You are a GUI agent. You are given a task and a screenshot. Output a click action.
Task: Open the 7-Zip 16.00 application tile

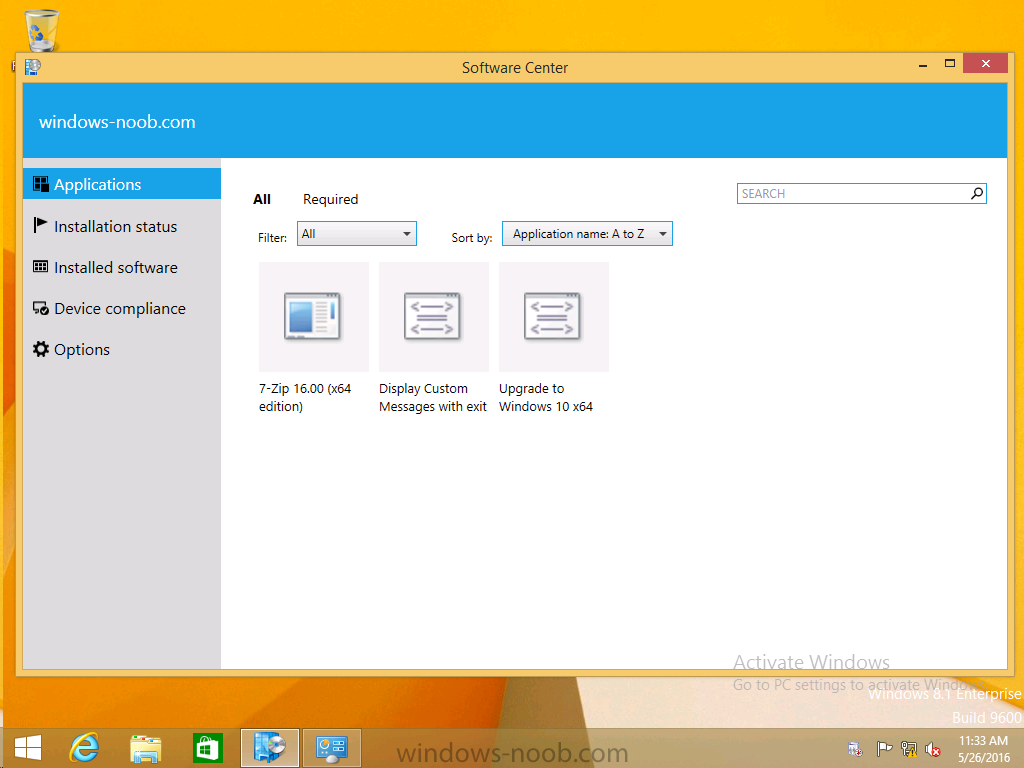pyautogui.click(x=313, y=317)
